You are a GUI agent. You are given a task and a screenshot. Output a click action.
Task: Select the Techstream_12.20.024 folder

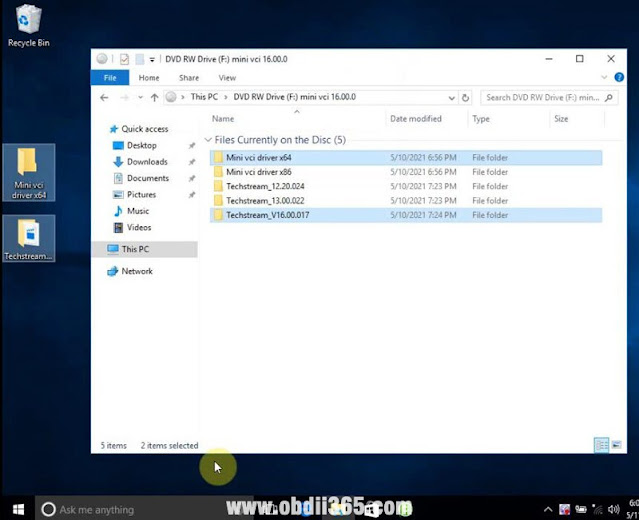406,186
